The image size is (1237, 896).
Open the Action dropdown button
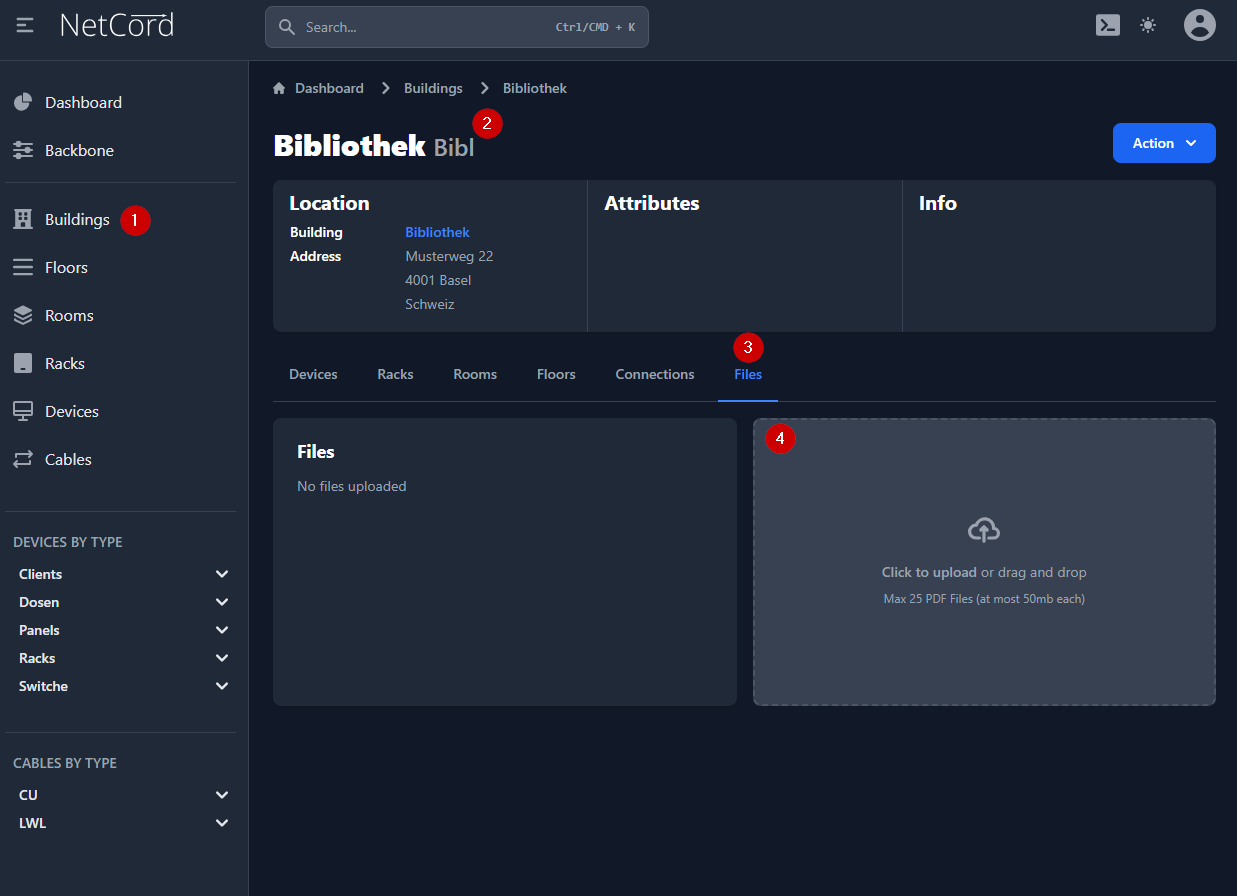point(1163,143)
